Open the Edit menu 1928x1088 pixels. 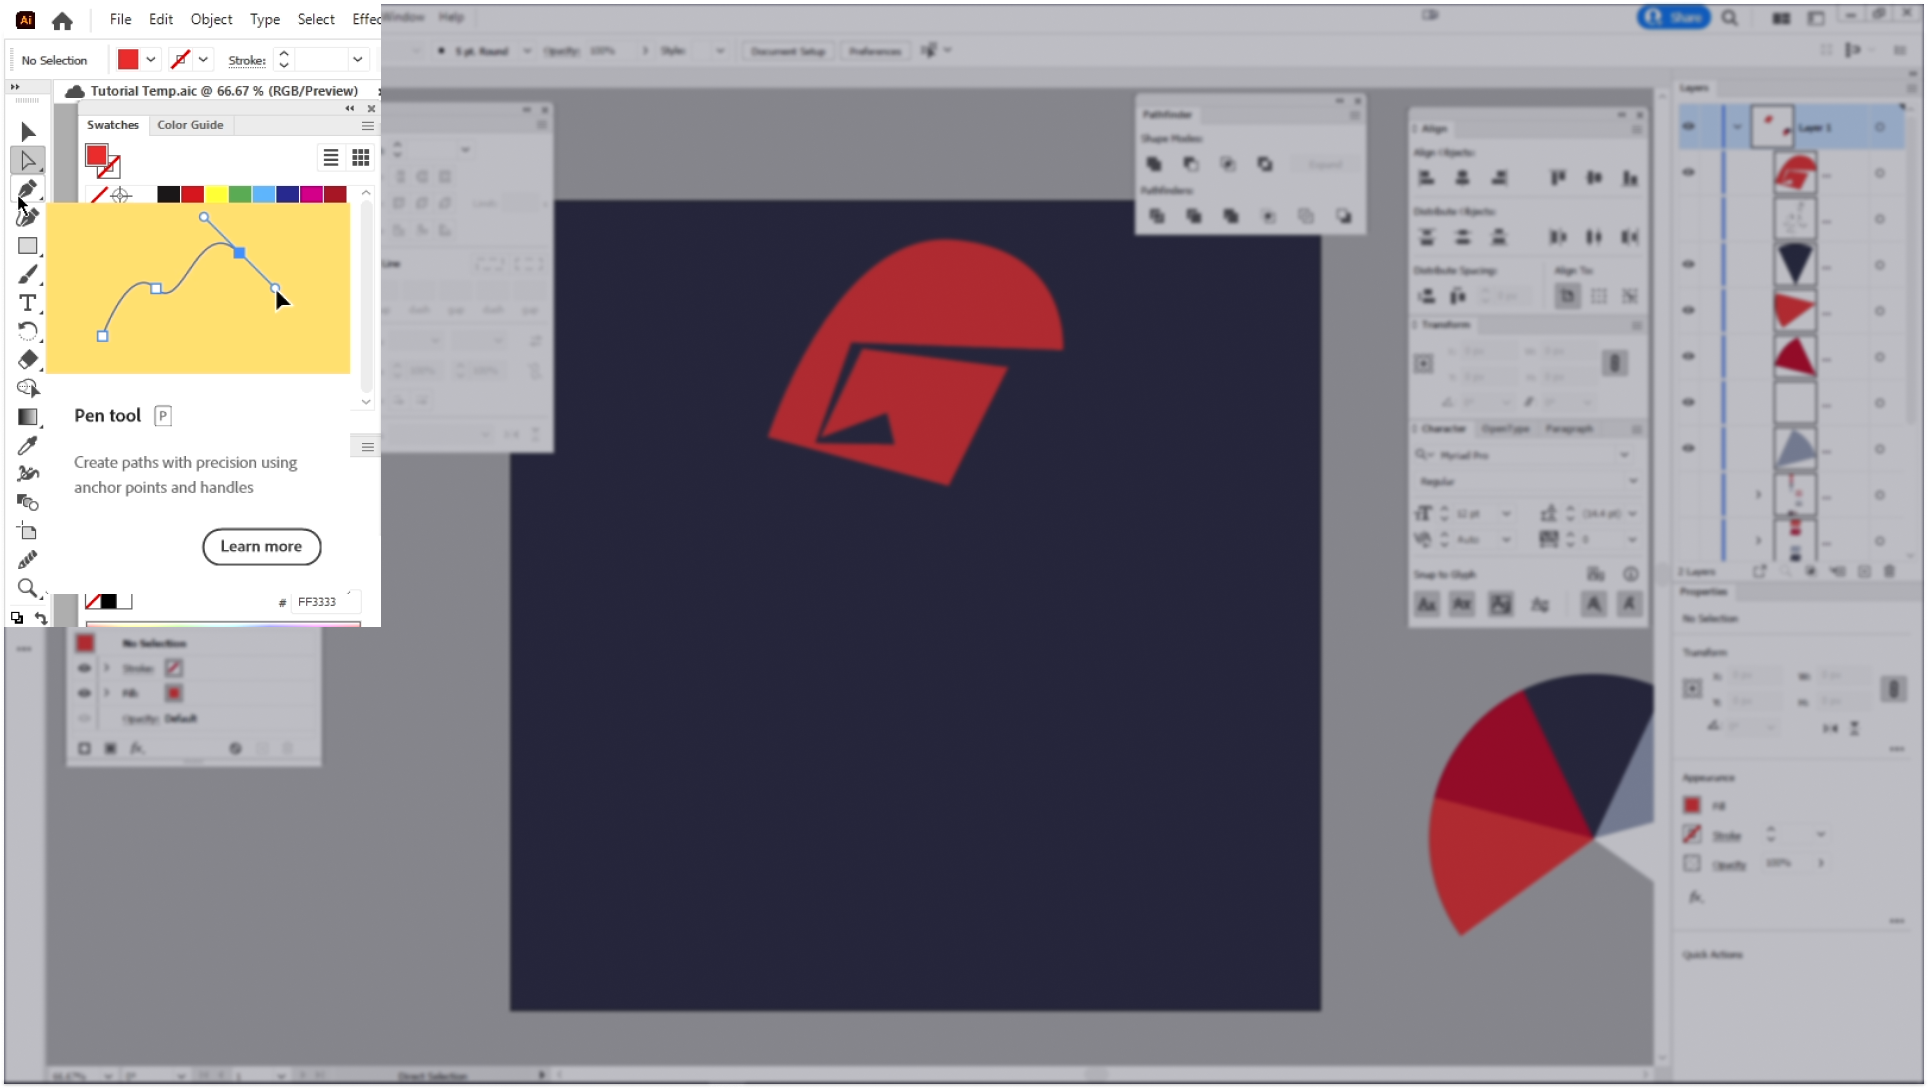click(161, 19)
